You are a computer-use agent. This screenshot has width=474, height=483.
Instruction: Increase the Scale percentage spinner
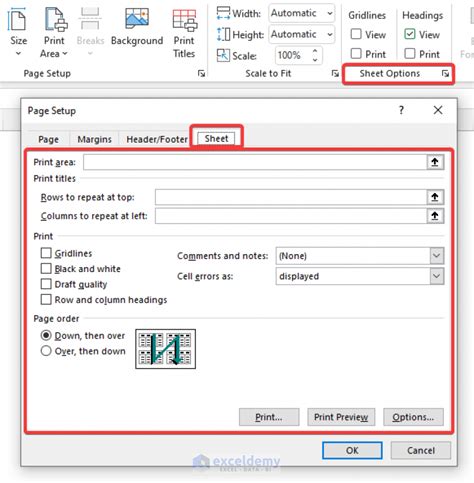(x=315, y=51)
